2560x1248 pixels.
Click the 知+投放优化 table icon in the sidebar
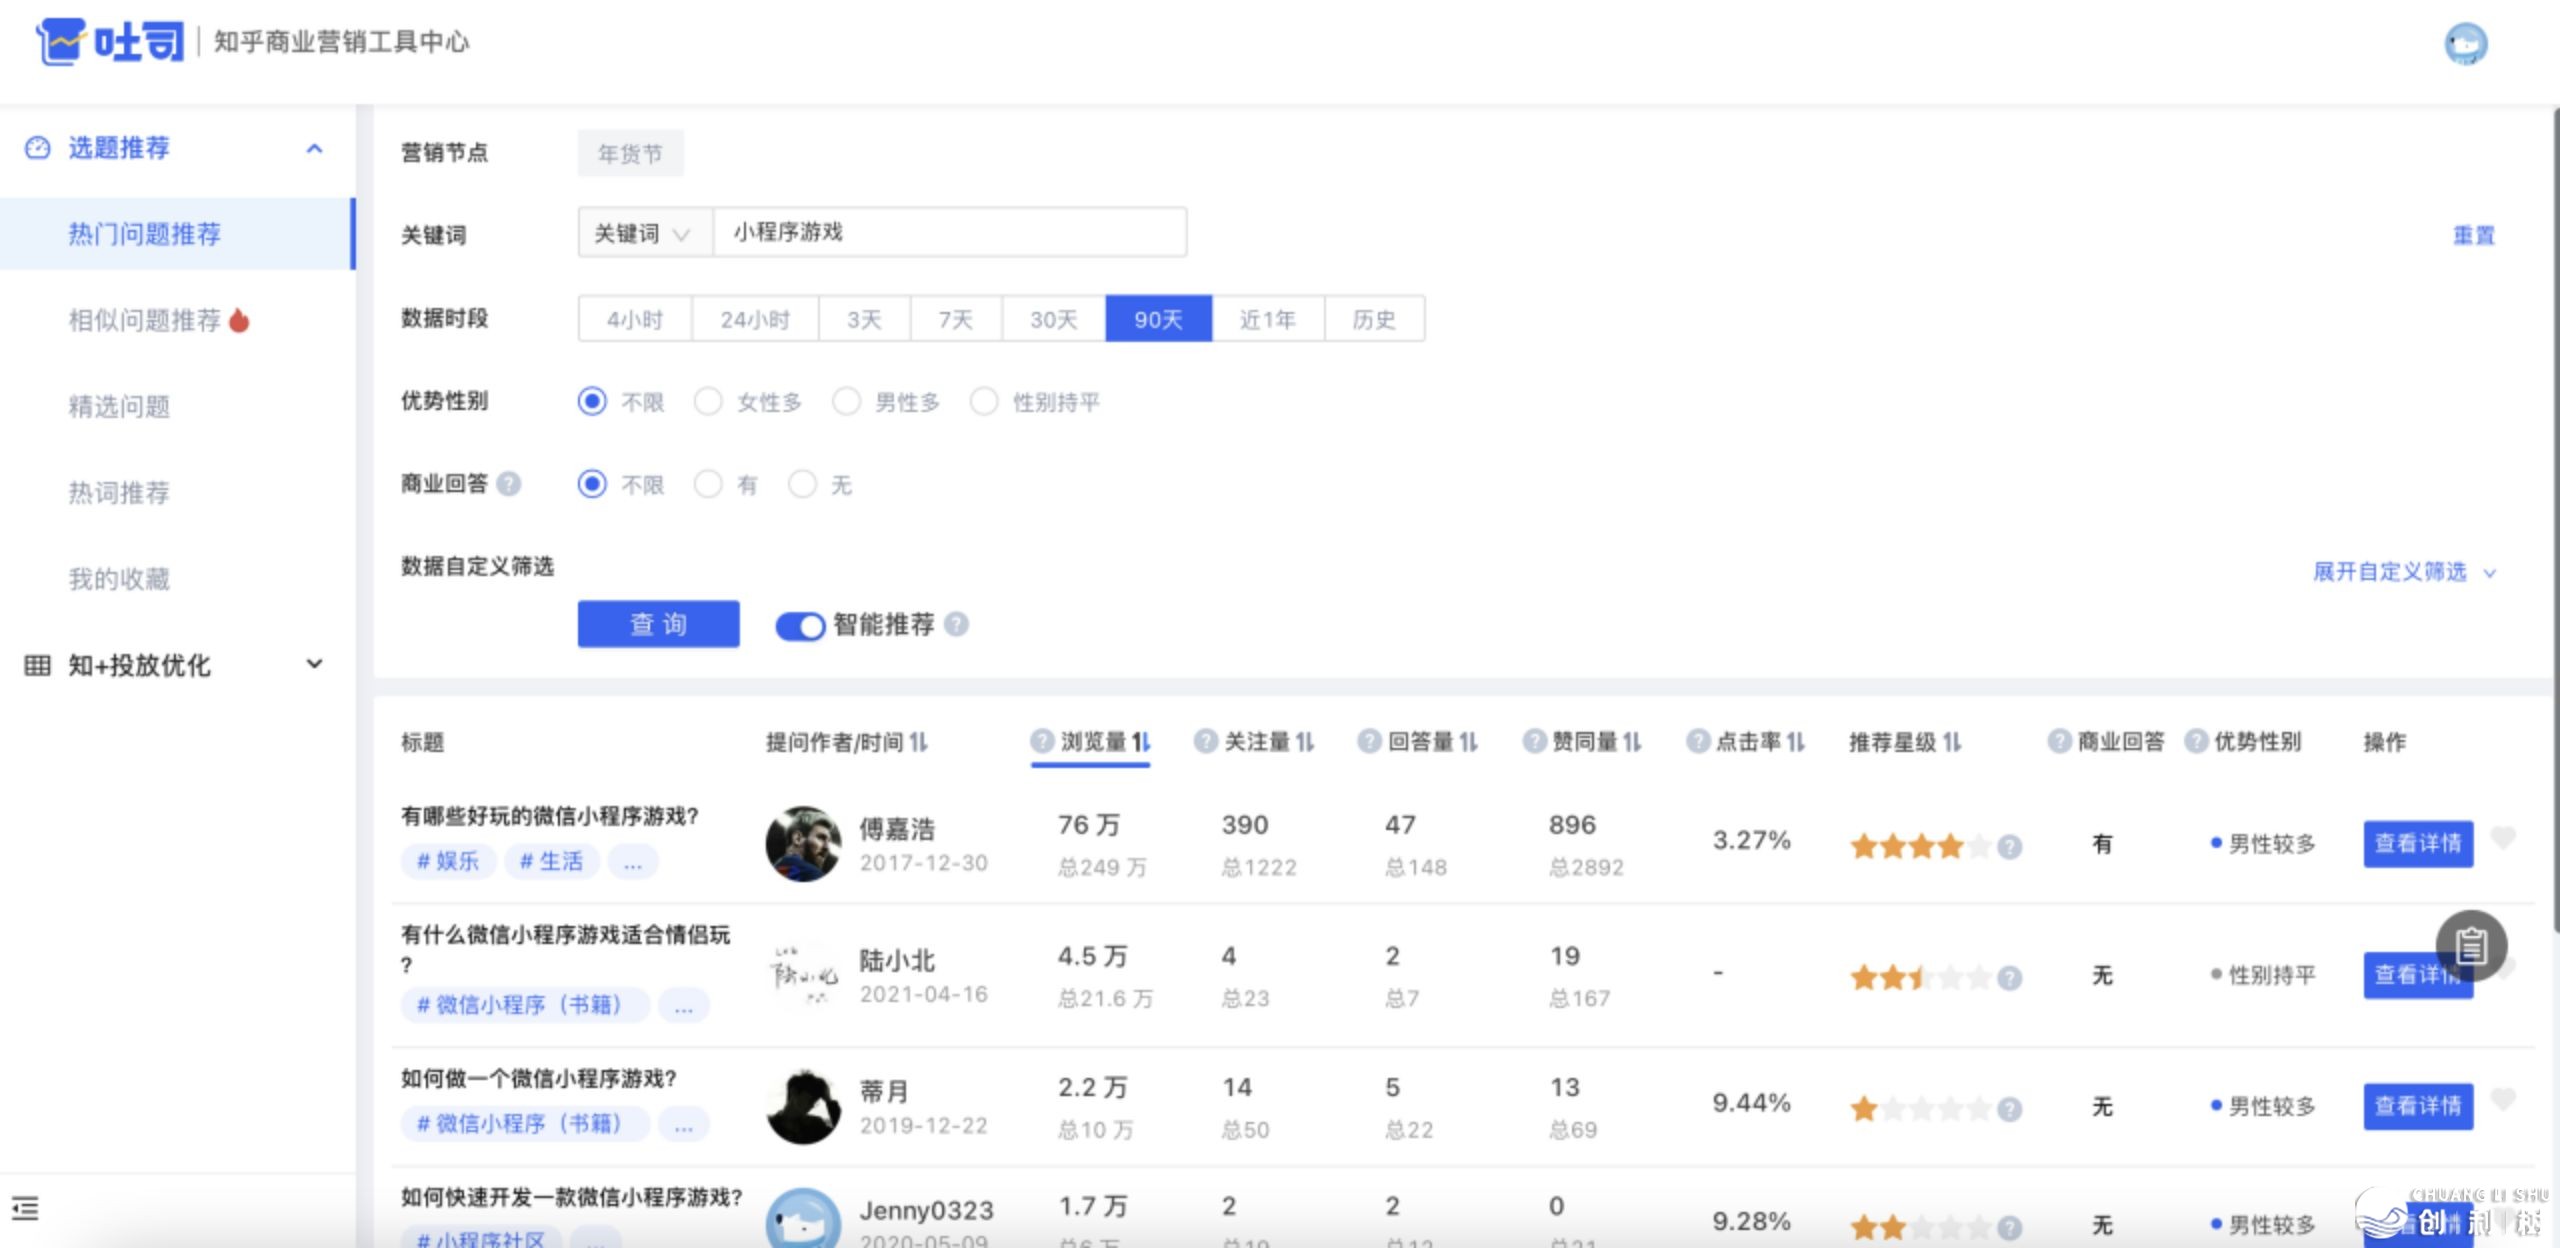(37, 665)
